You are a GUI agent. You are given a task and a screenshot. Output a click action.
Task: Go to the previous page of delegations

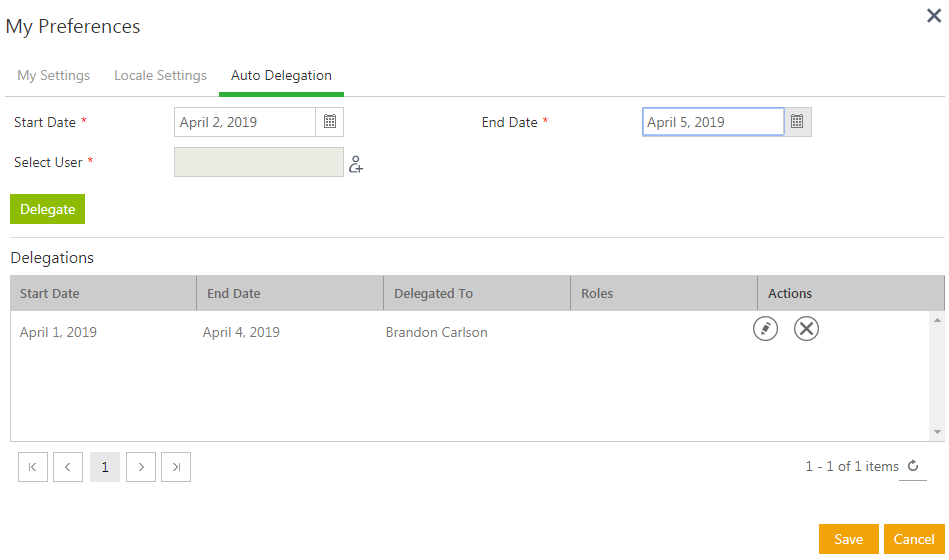pos(68,467)
